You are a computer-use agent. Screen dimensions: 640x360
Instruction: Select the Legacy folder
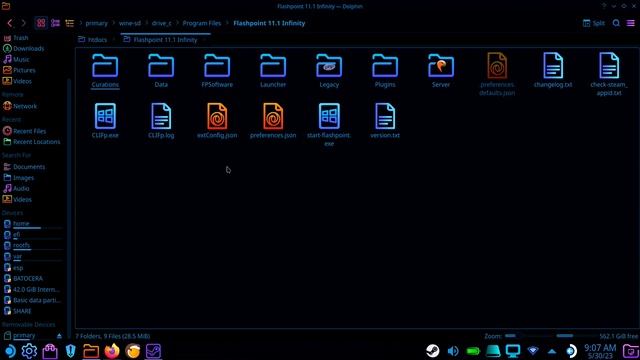point(329,71)
